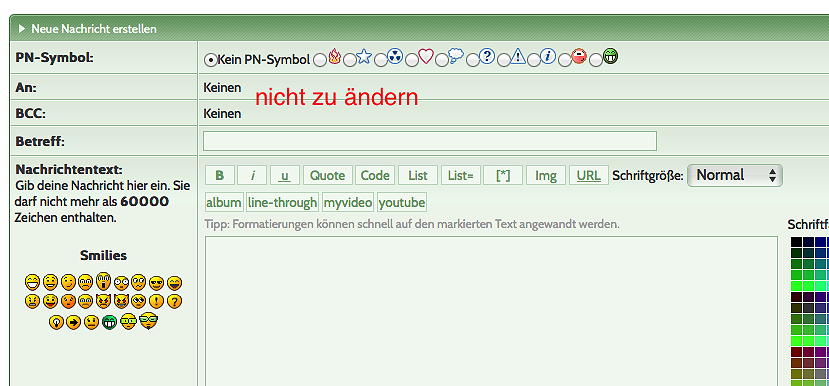The height and width of the screenshot is (386, 829).
Task: Apply bold with the B button
Action: (x=219, y=175)
